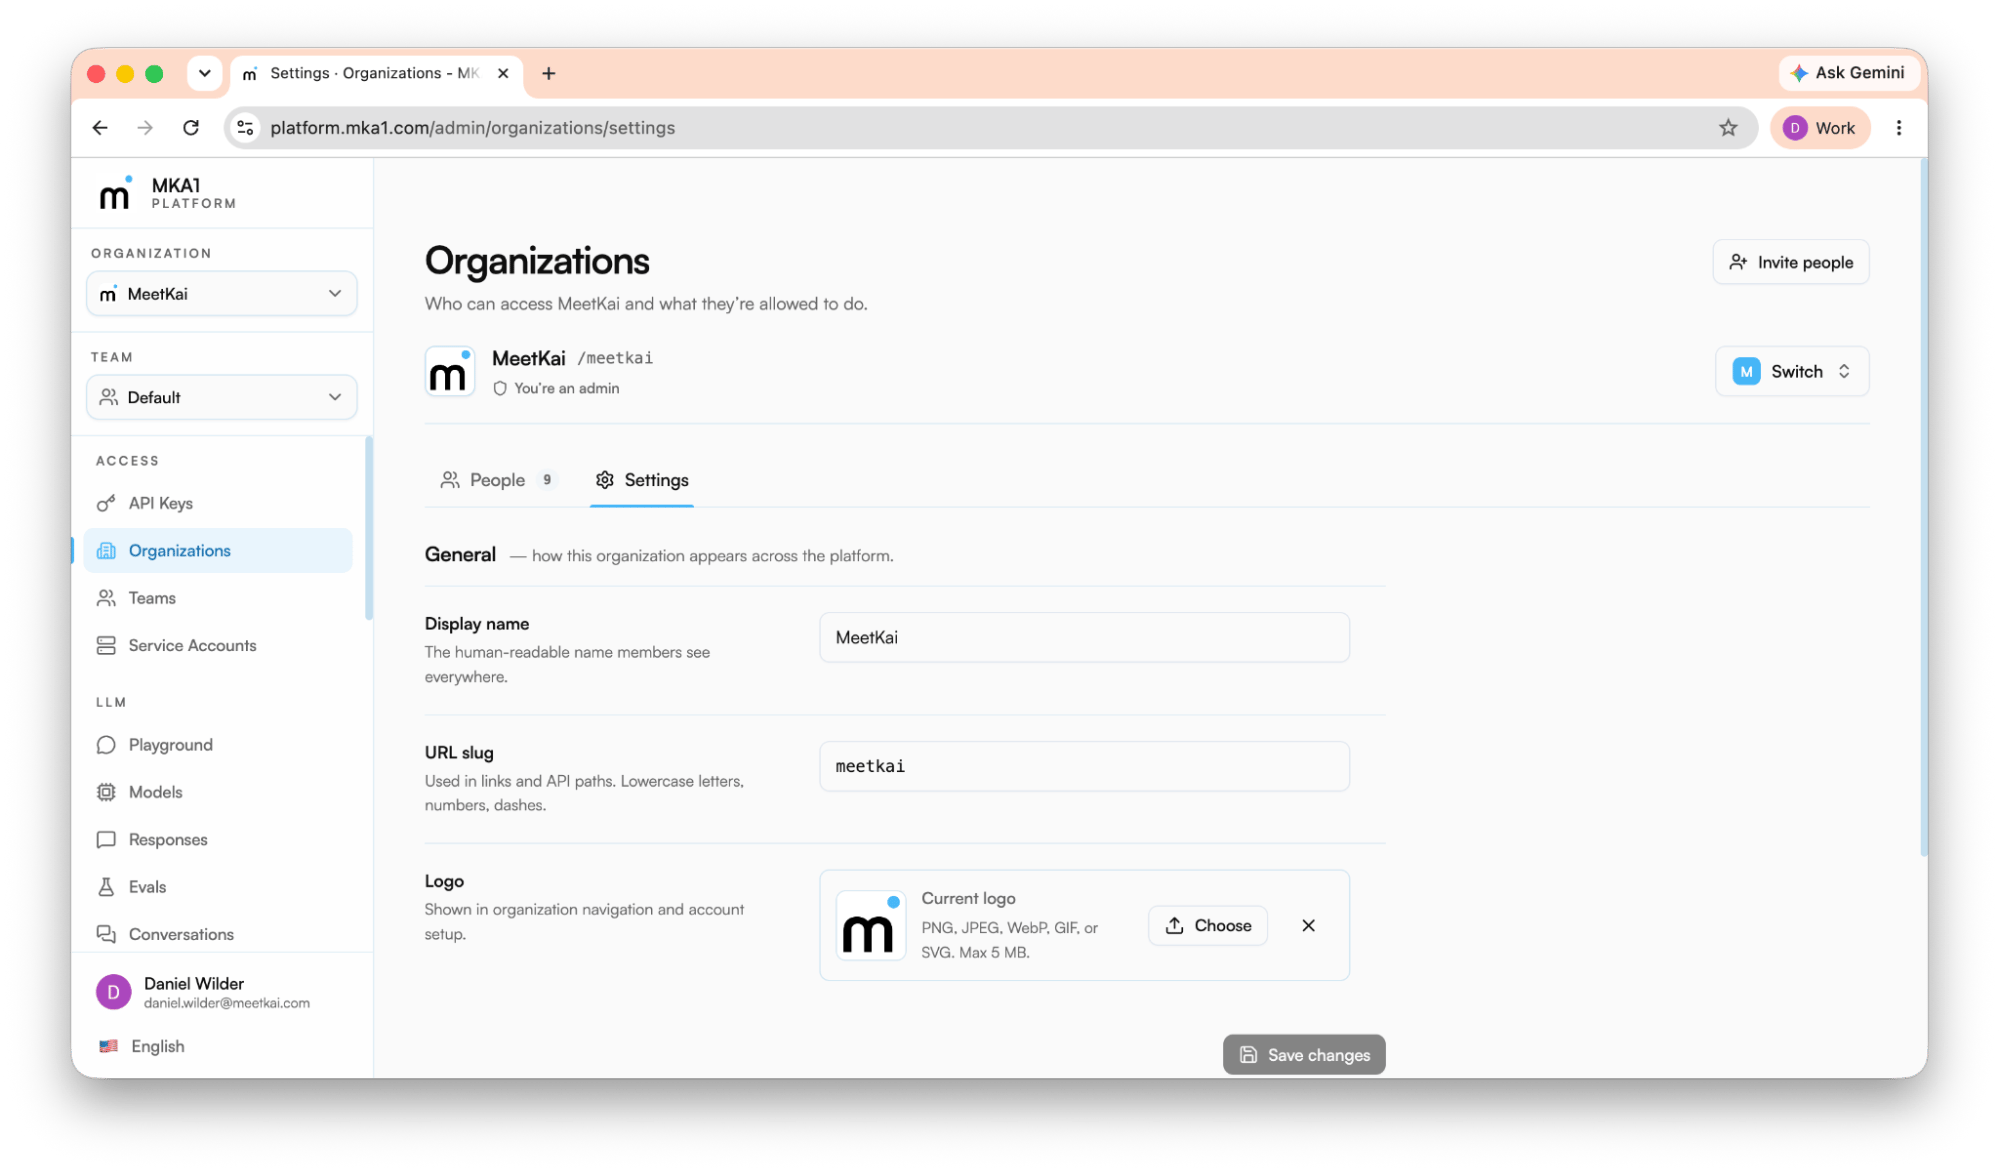The width and height of the screenshot is (1999, 1173).
Task: Open a new browser tab
Action: 548,73
